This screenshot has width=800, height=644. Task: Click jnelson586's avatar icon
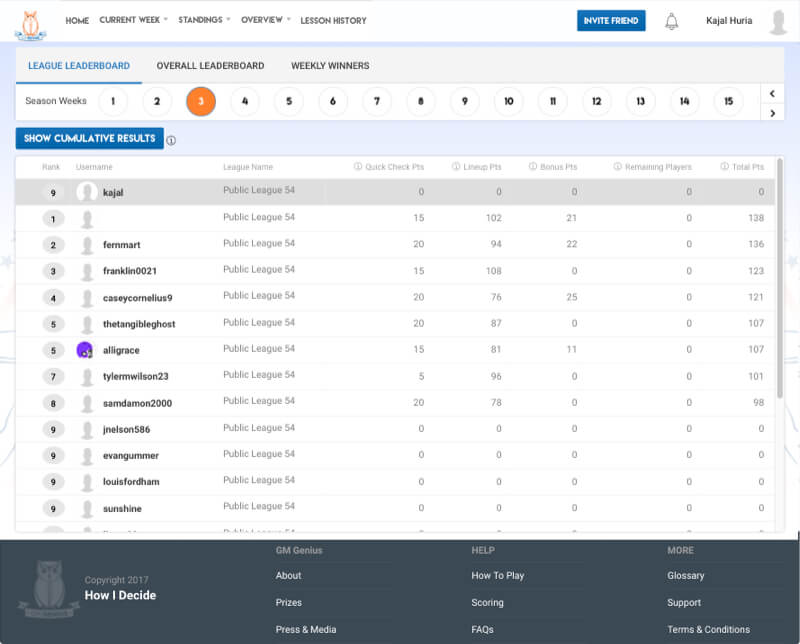(87, 430)
